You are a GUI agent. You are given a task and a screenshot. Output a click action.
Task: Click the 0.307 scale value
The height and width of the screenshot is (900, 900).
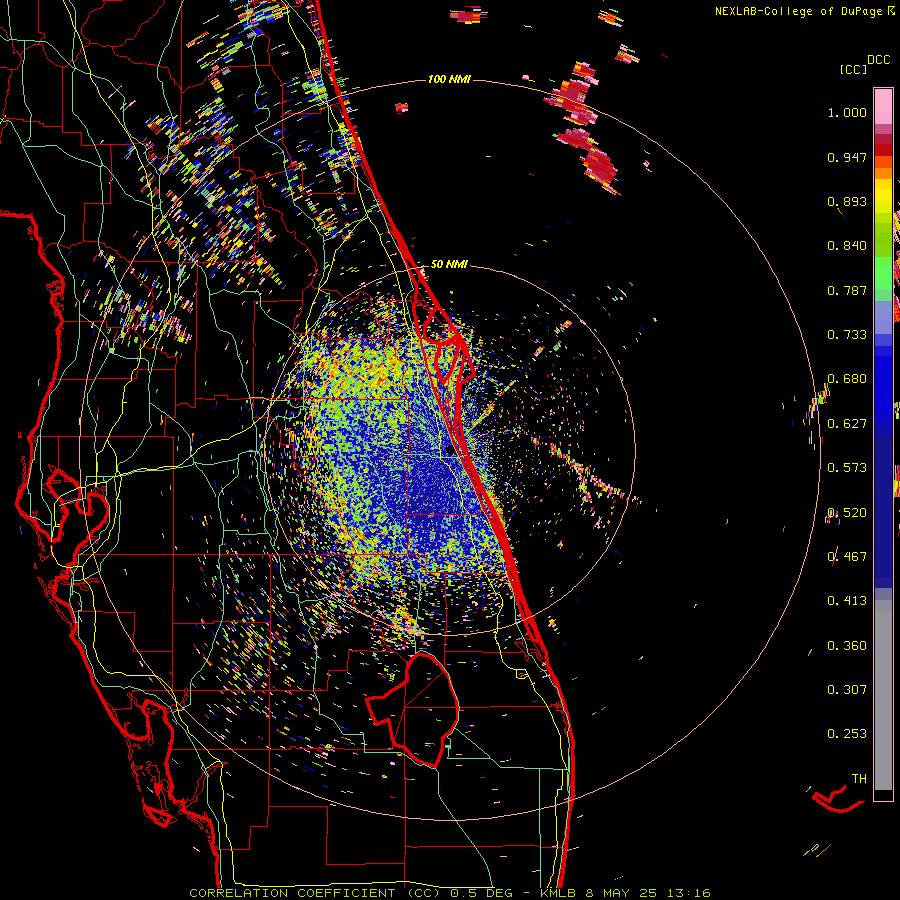click(x=847, y=690)
